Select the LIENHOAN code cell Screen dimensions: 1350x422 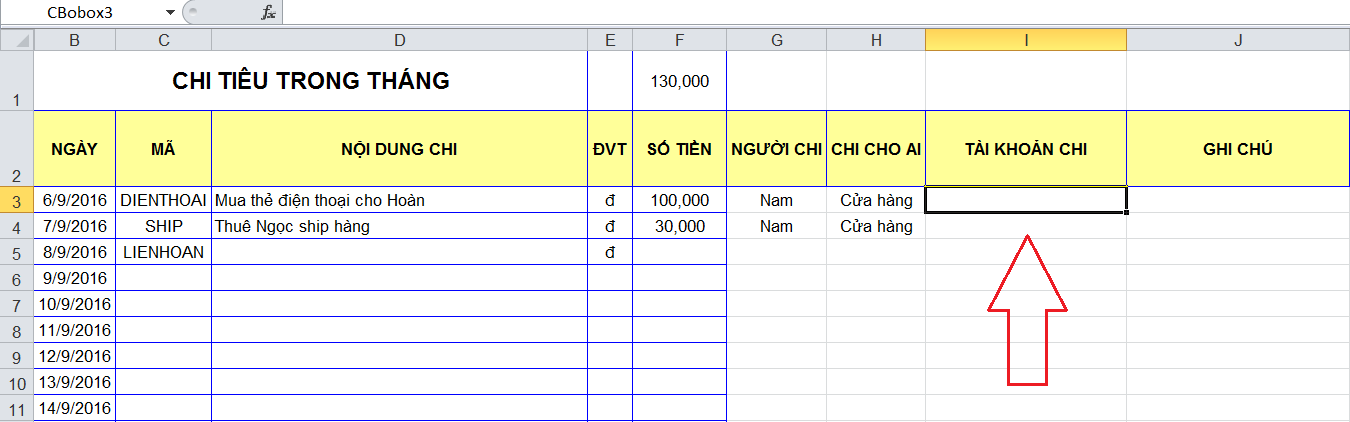[163, 252]
